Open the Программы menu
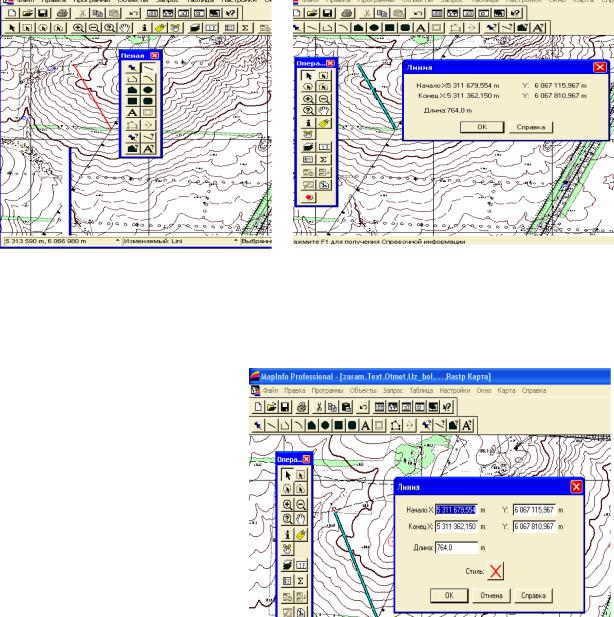The height and width of the screenshot is (617, 614). coord(327,390)
